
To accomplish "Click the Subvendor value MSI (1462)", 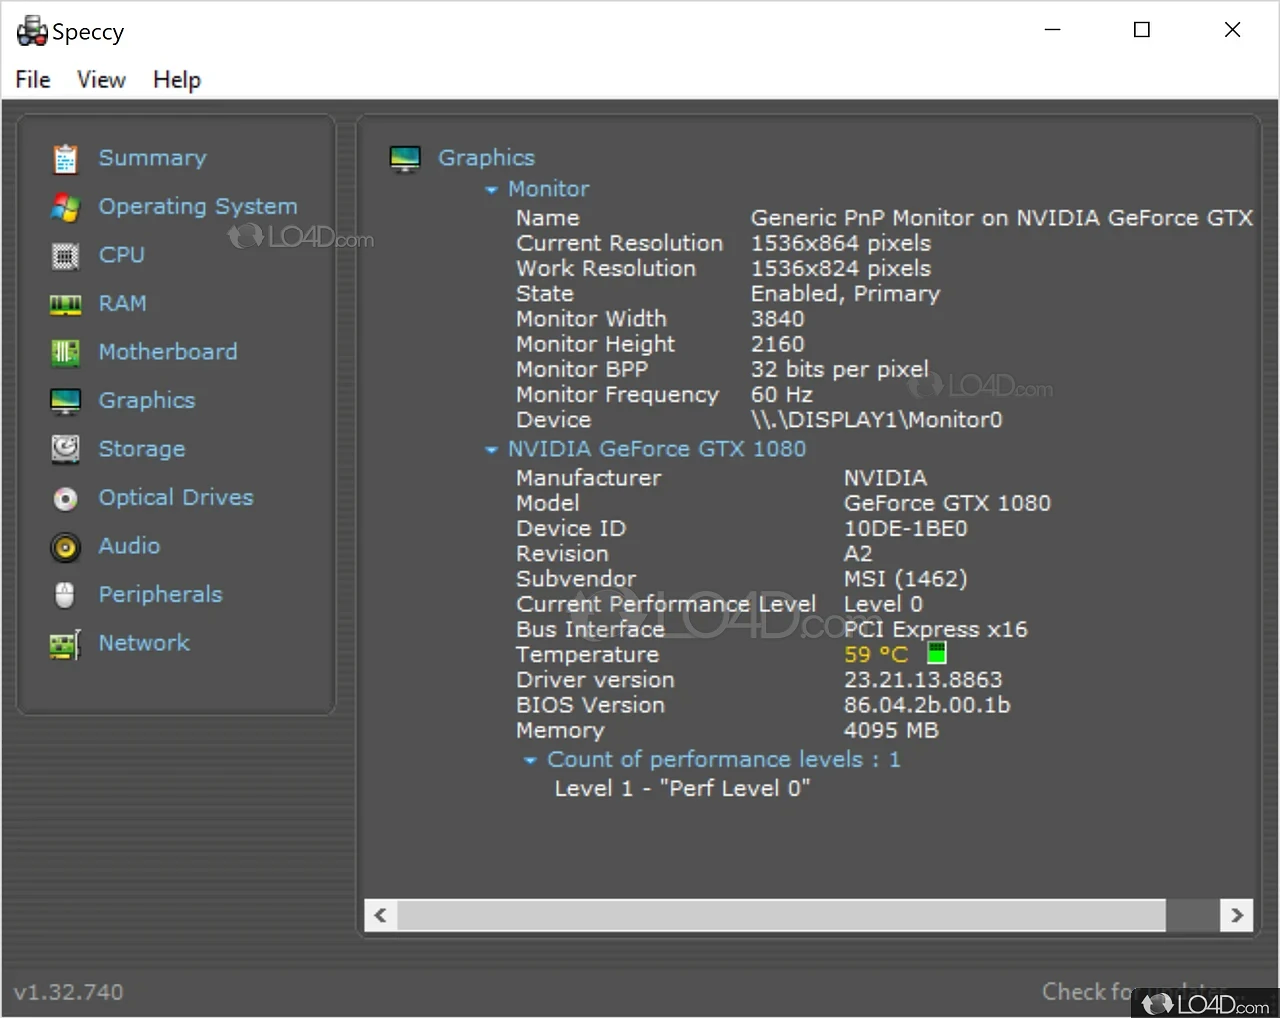I will pos(905,579).
